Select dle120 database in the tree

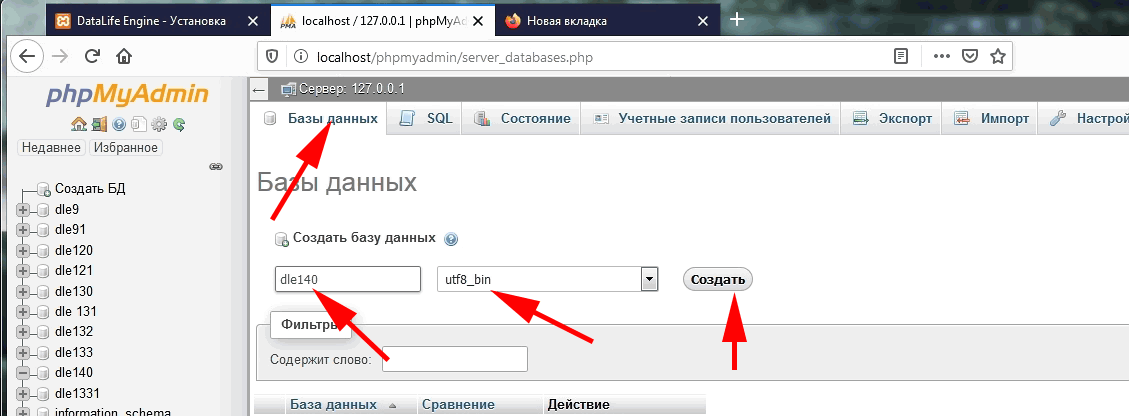point(73,251)
